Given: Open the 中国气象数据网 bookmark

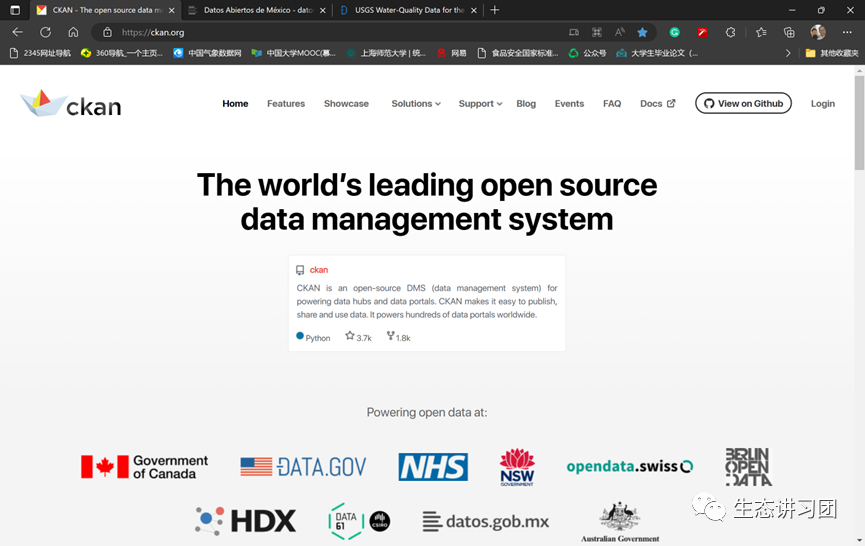Looking at the screenshot, I should [x=207, y=53].
